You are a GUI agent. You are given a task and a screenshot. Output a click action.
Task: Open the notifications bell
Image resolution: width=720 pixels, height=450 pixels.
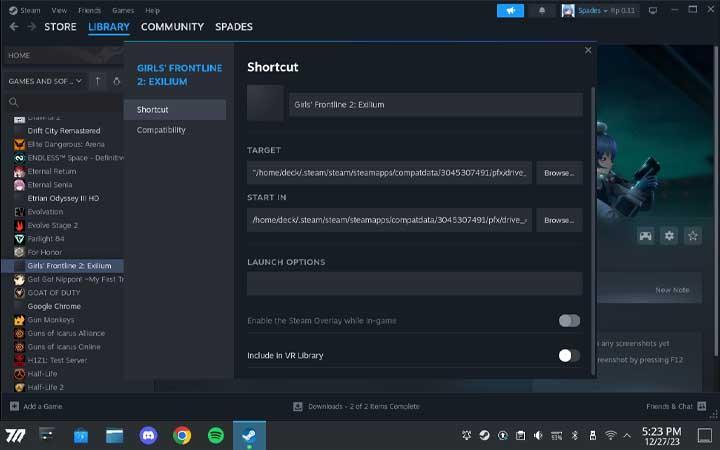pos(542,11)
